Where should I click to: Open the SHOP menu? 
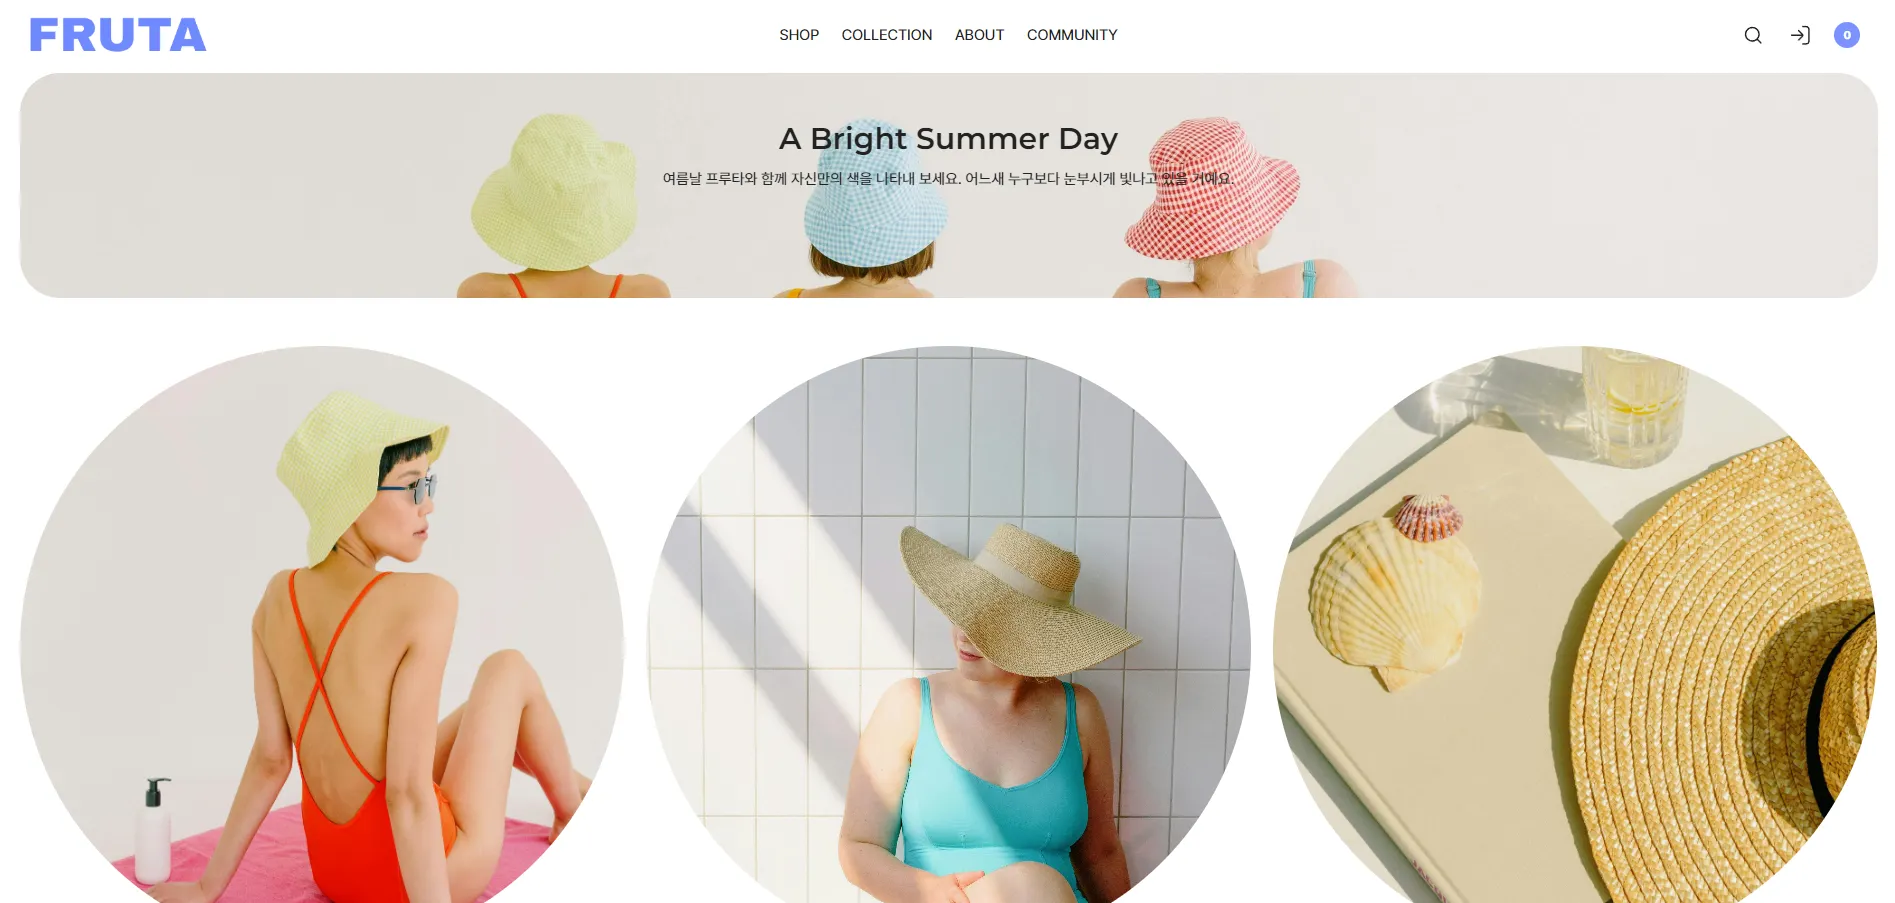tap(799, 35)
